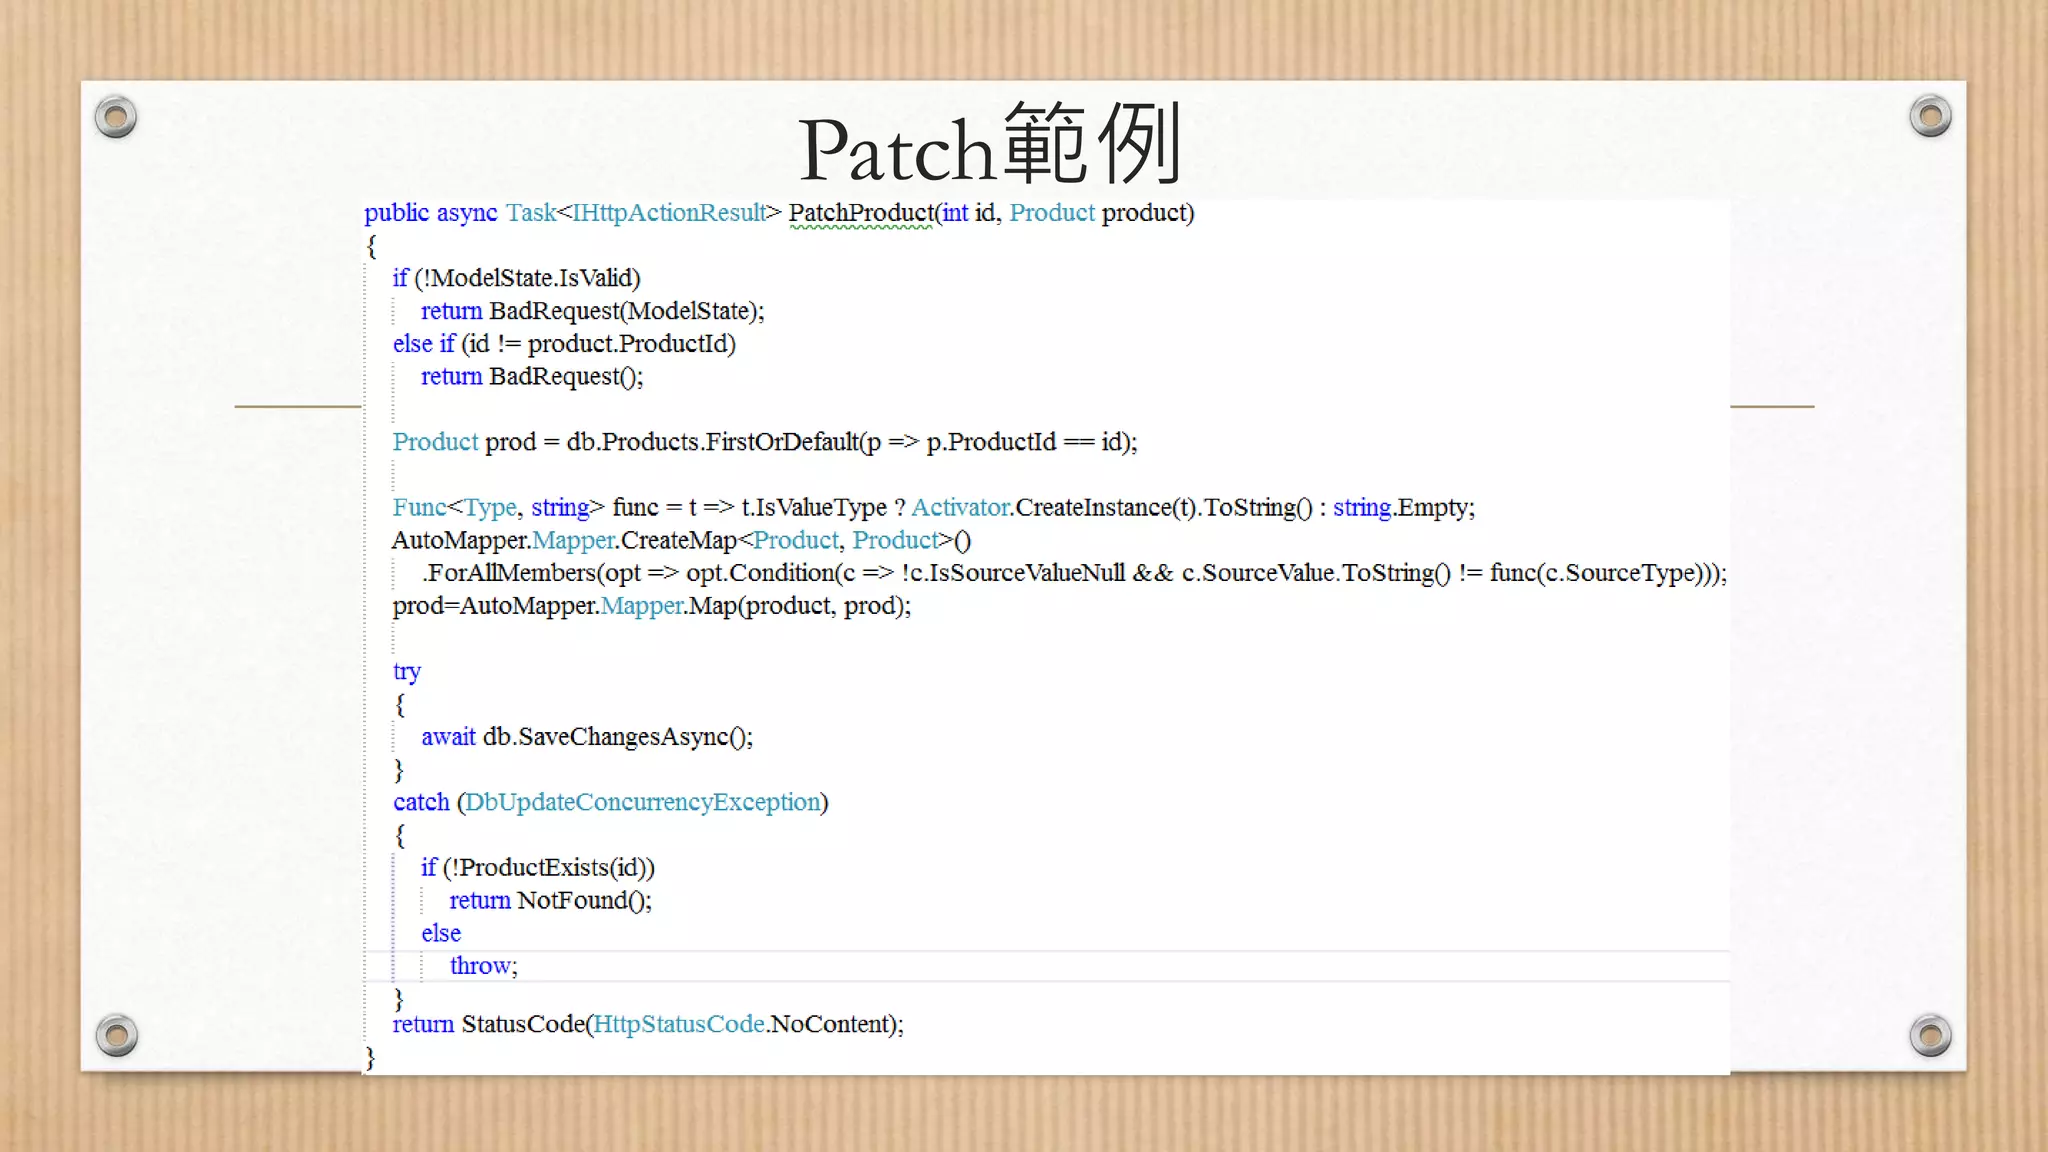Click the PatchProduct method name

coord(861,213)
